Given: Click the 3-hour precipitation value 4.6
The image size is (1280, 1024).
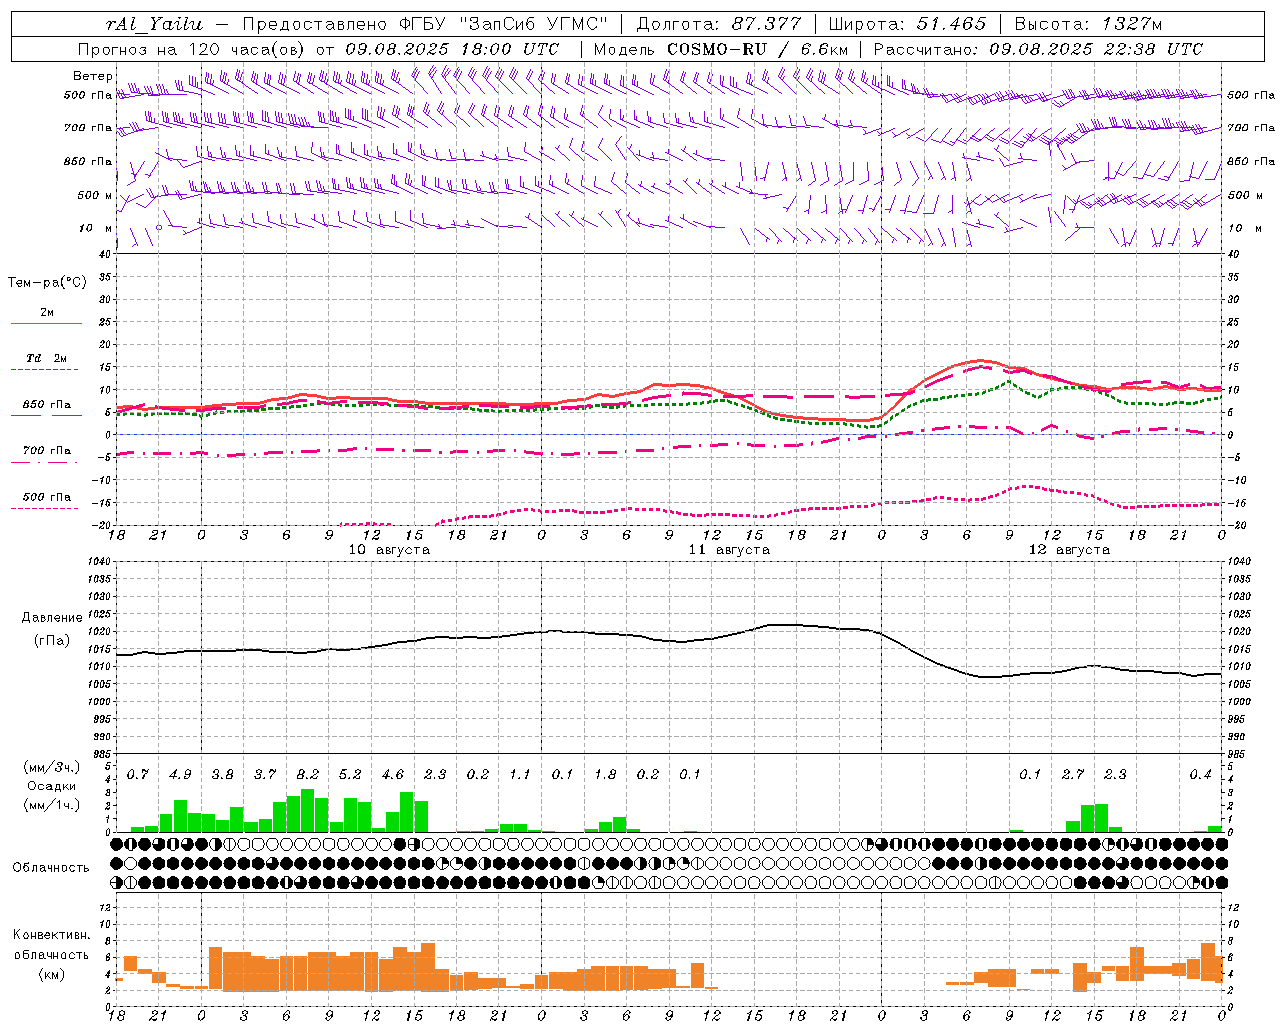Looking at the screenshot, I should coord(393,775).
